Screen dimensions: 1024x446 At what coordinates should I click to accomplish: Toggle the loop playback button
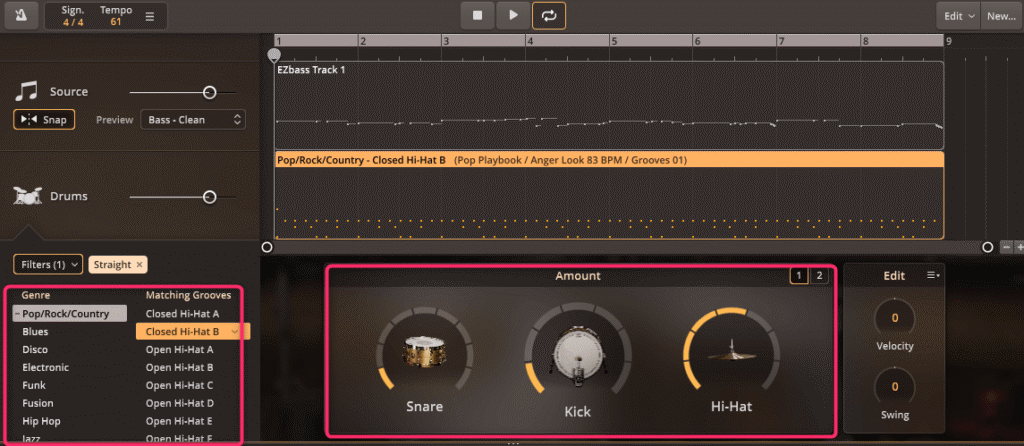(x=547, y=15)
